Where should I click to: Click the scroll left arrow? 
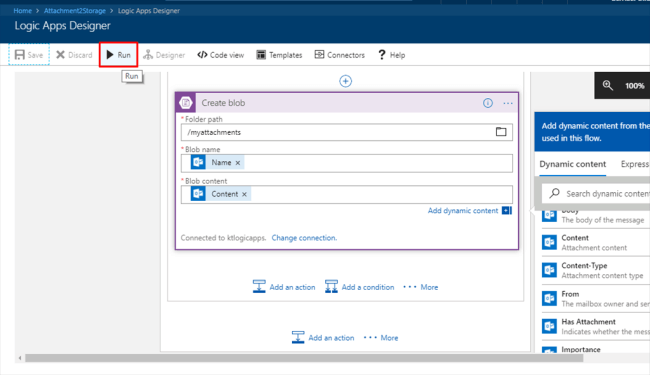click(x=19, y=358)
